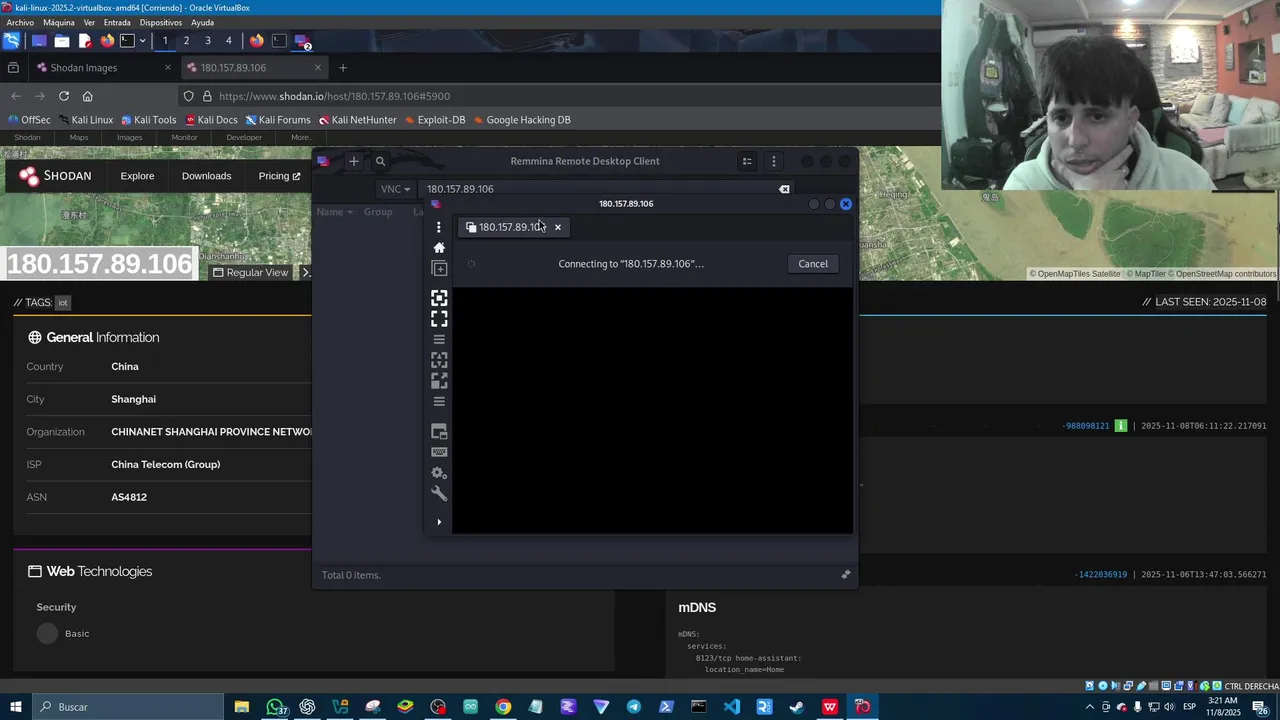Launch terminal emulator from Kali panel
Viewport: 1280px width, 720px height.
127,41
